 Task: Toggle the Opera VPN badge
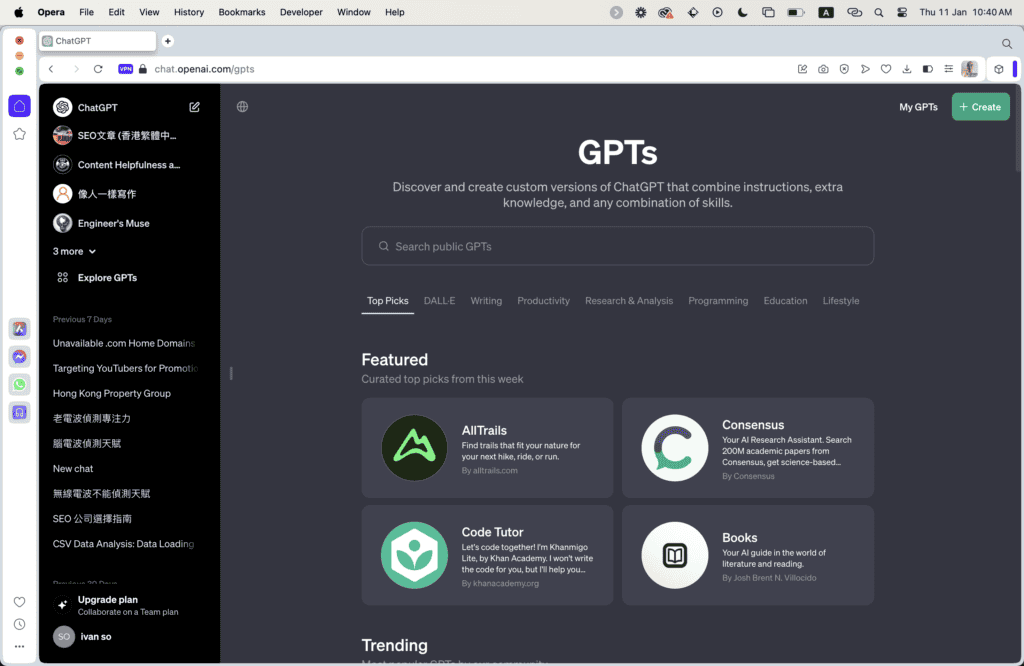(x=125, y=69)
